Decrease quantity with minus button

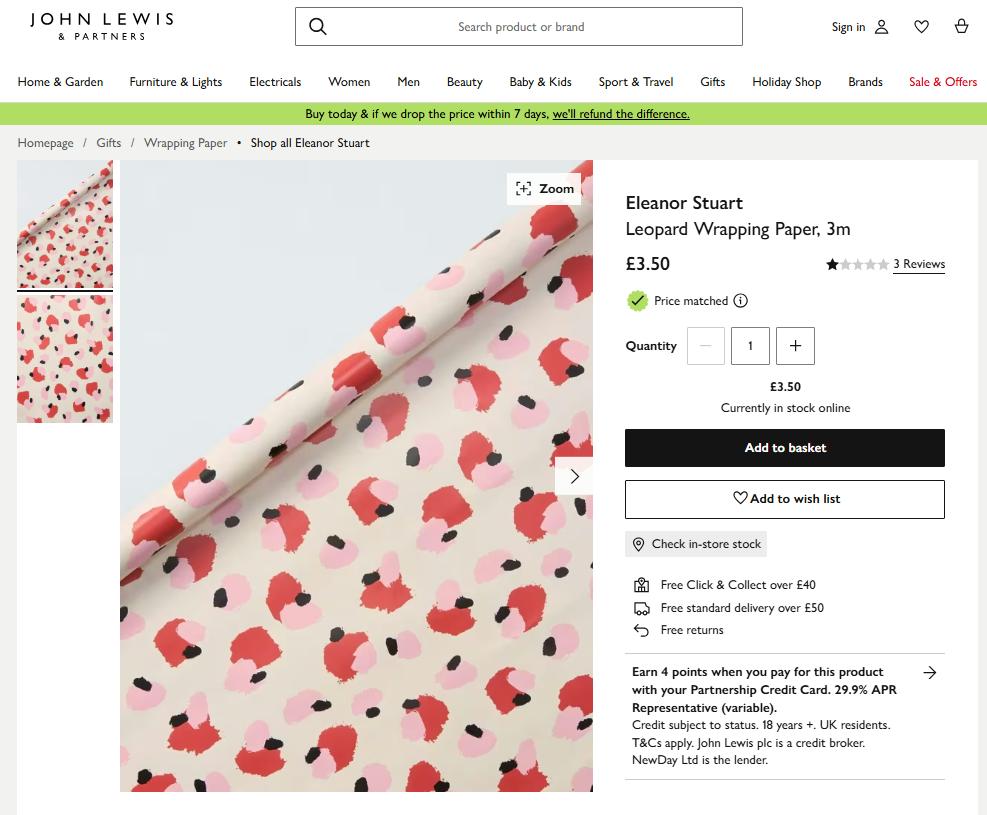[706, 346]
